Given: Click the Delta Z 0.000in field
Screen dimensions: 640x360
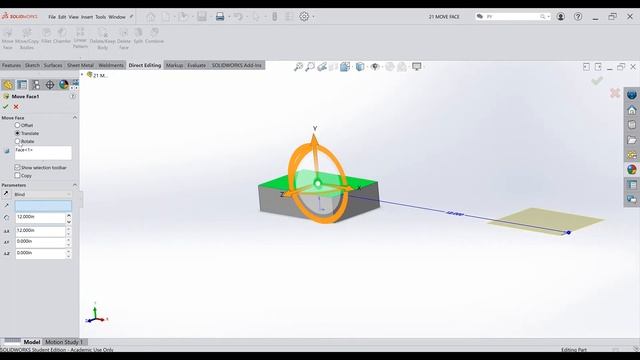Looking at the screenshot, I should pyautogui.click(x=40, y=253).
